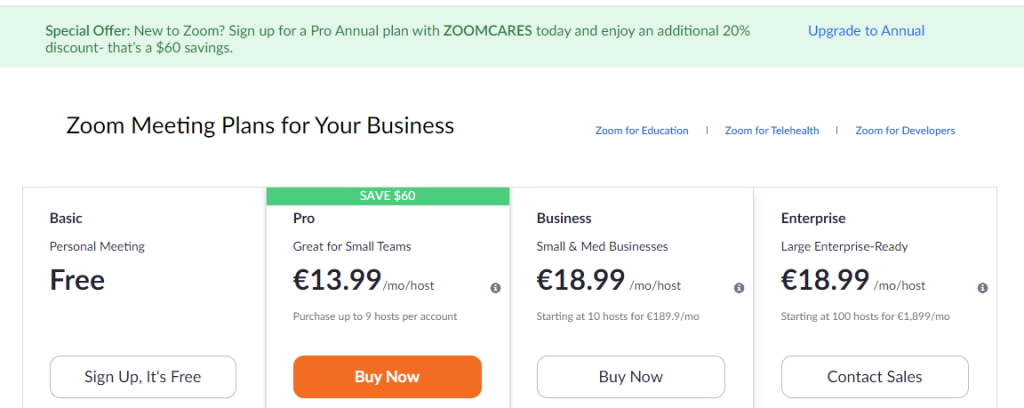Open the Zoom for Telehealth link
The height and width of the screenshot is (408, 1024).
coord(772,131)
